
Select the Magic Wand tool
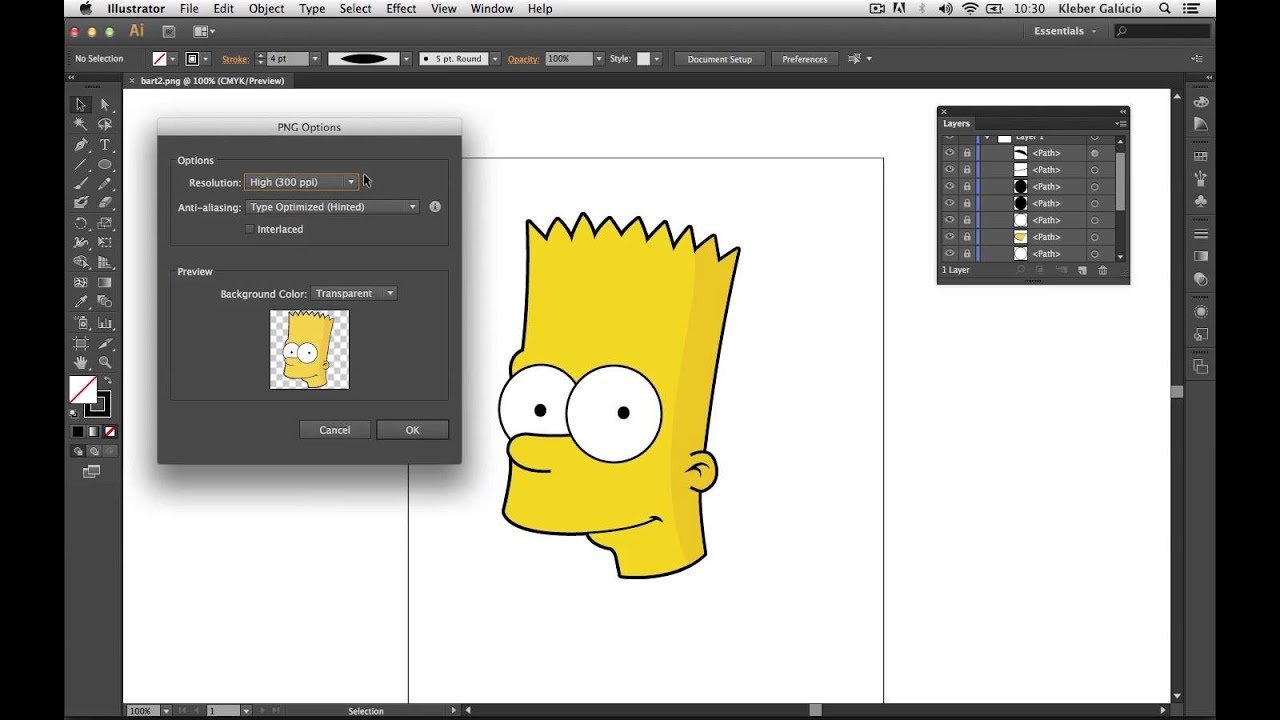coord(81,124)
